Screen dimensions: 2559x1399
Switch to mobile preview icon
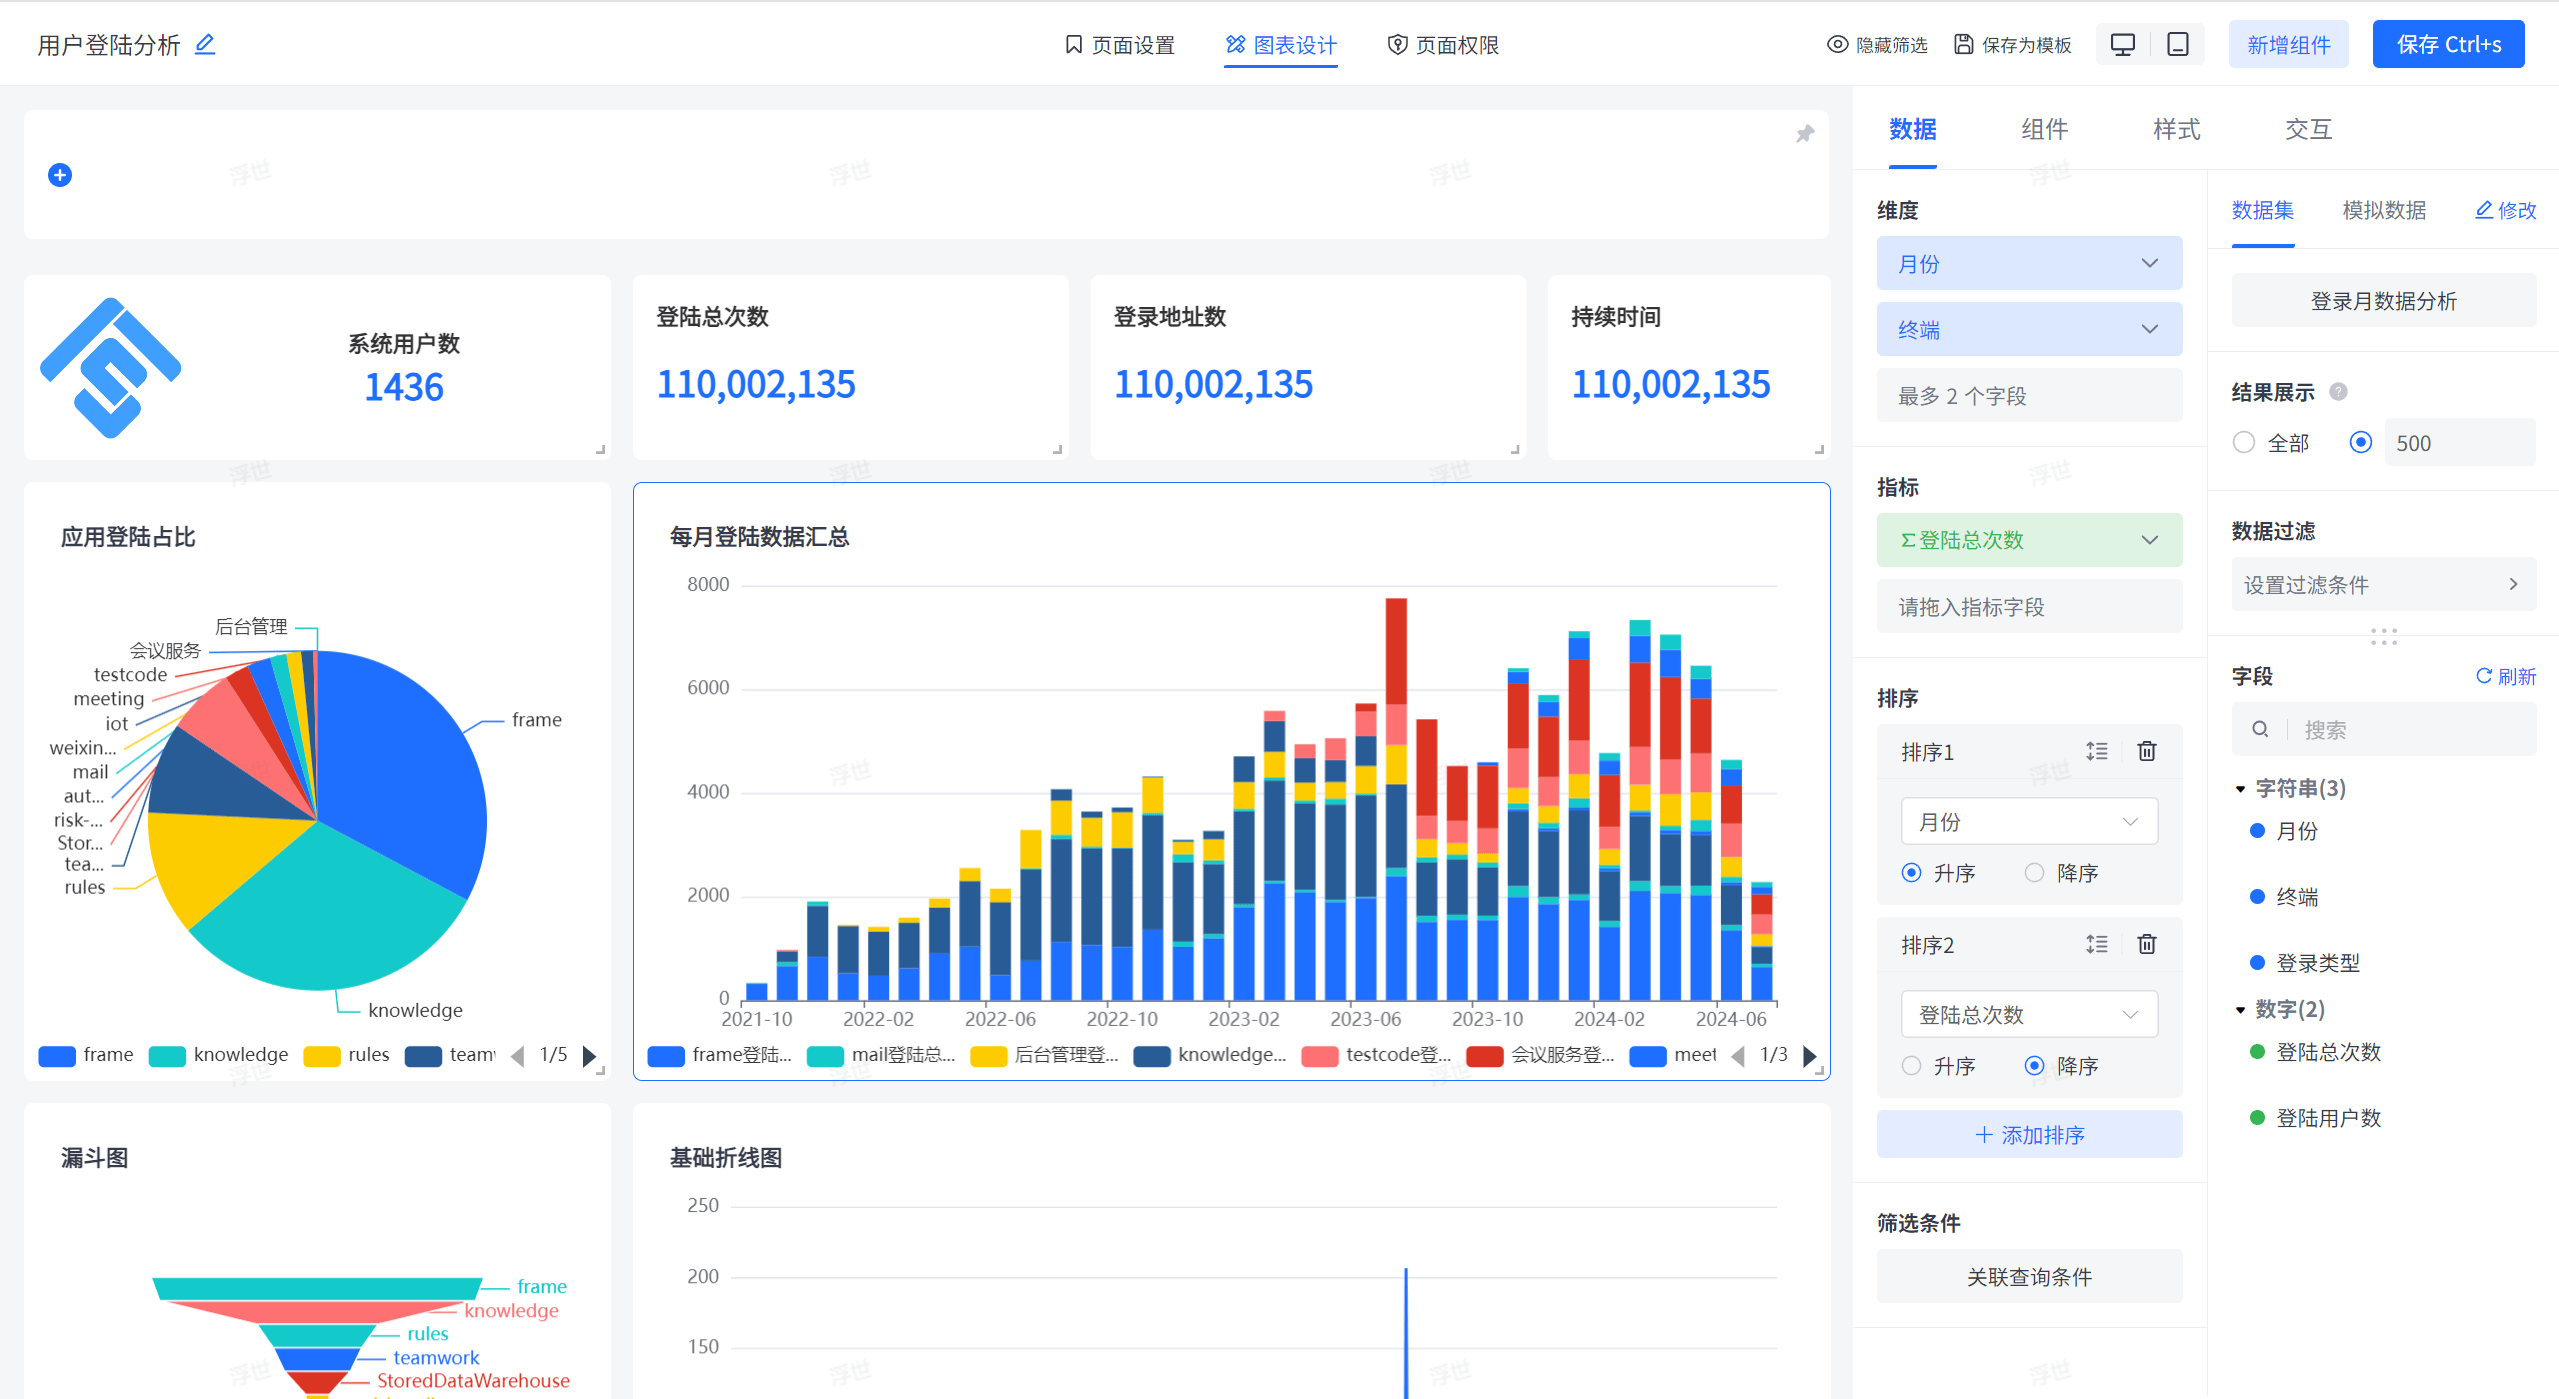tap(2176, 44)
